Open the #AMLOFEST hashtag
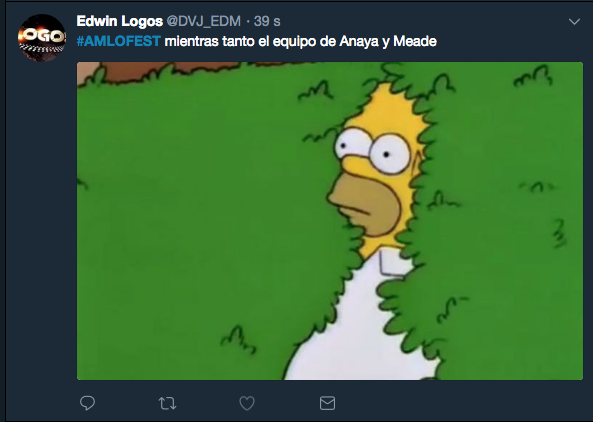Viewport: 593px width, 422px height. [x=118, y=41]
